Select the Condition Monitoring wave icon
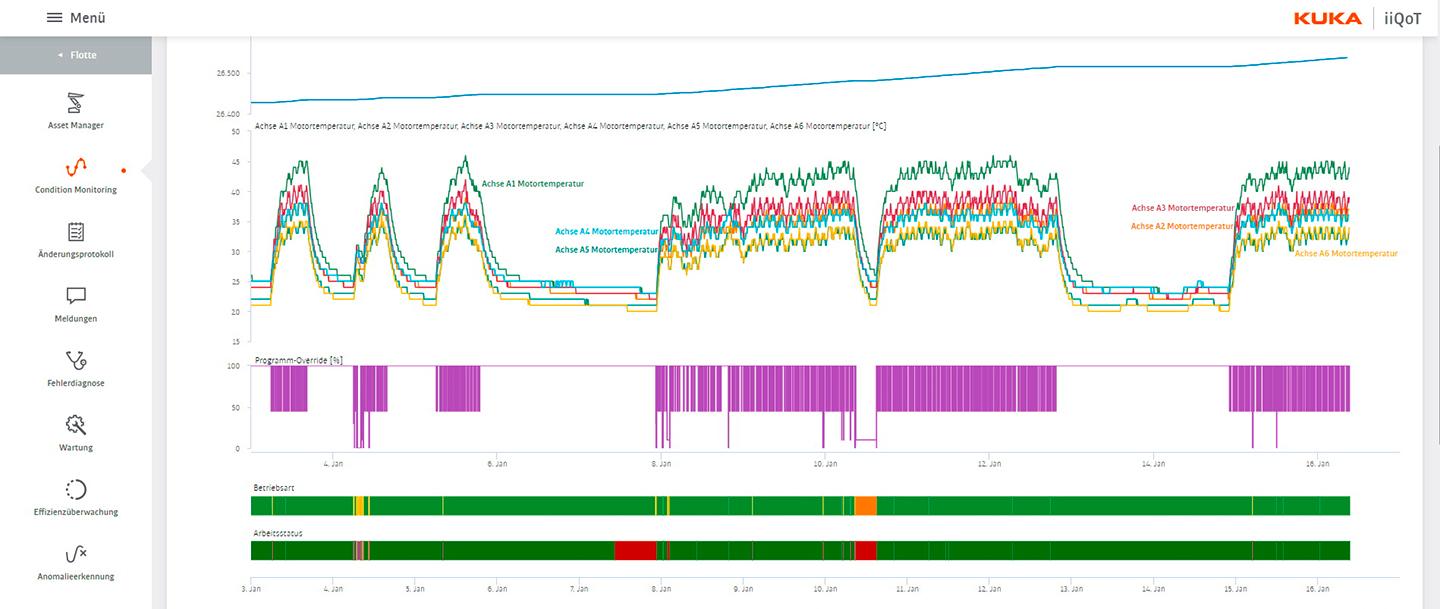This screenshot has width=1440, height=609. [x=76, y=167]
